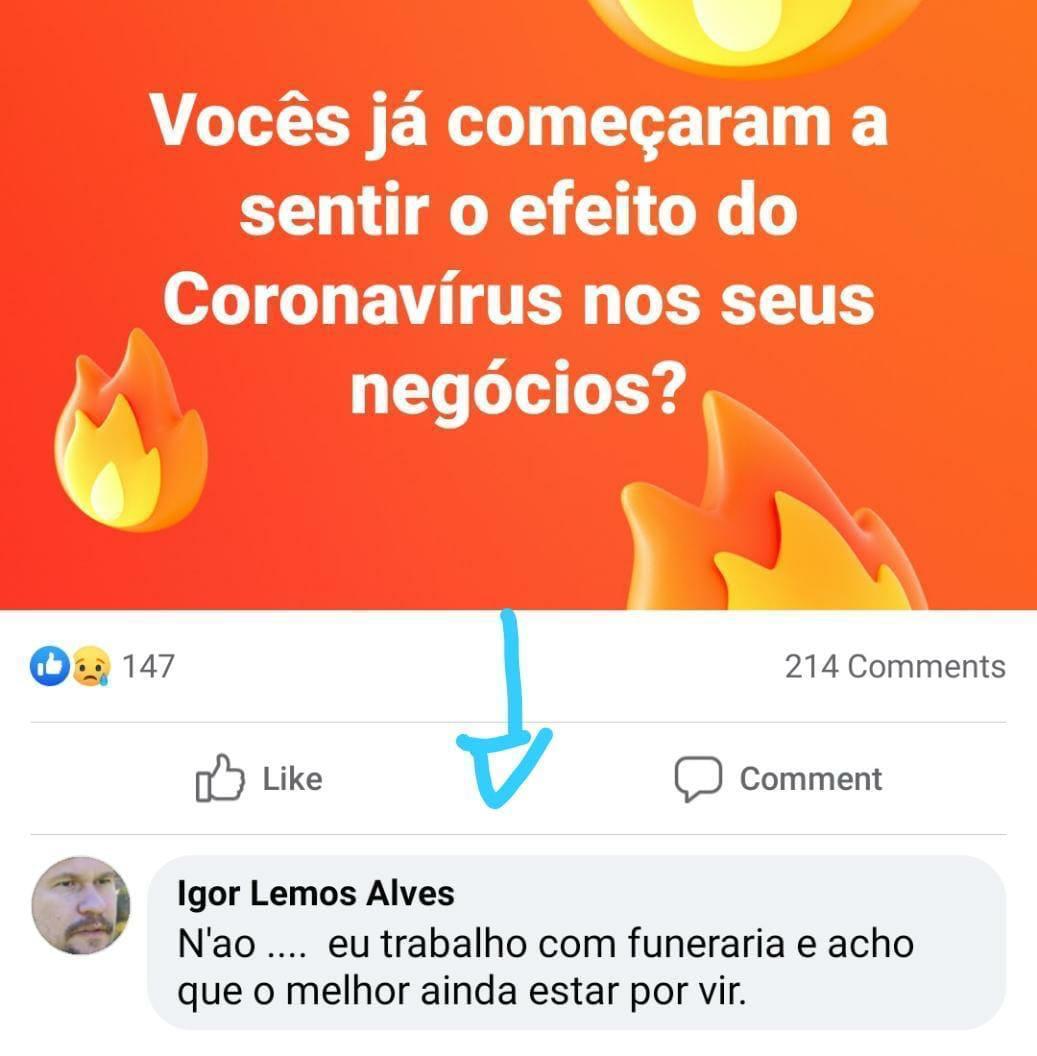Open Igor Lemos Alves profile picture

[x=81, y=905]
